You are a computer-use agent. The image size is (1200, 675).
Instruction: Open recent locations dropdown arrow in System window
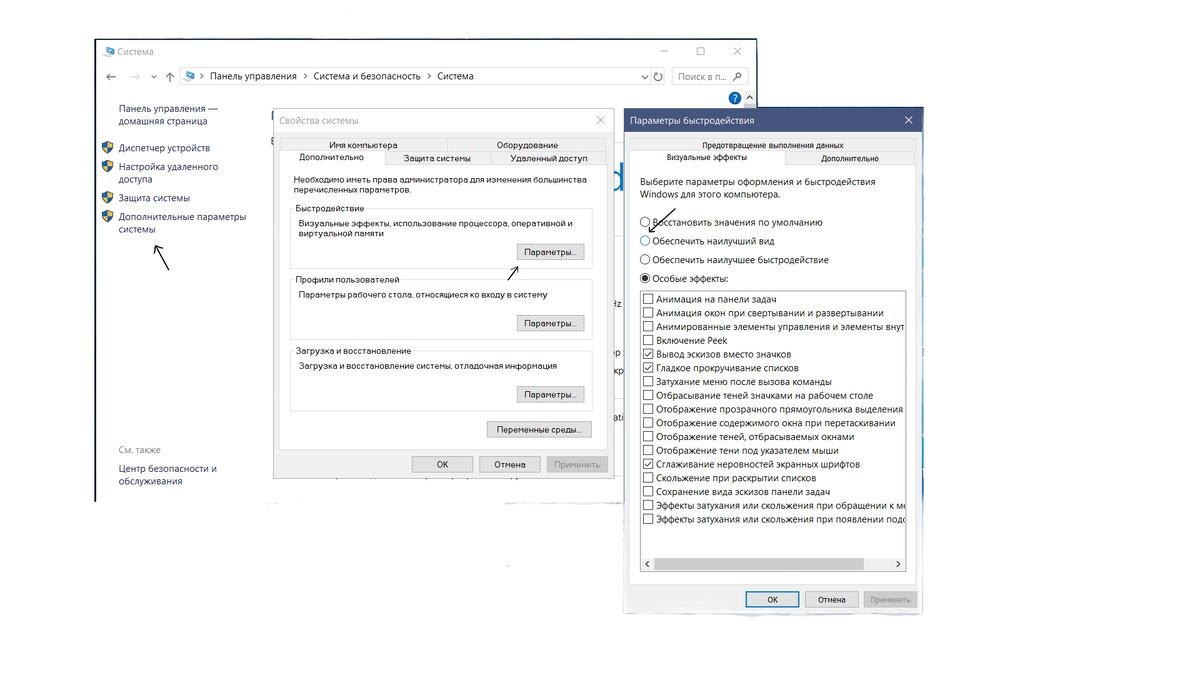tap(153, 76)
